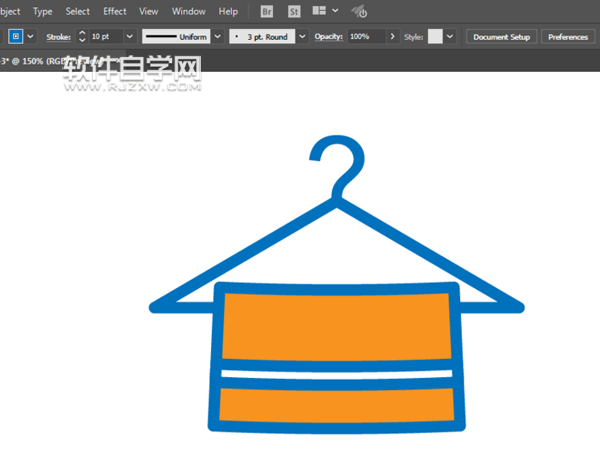This screenshot has height=459, width=600.
Task: Expand the variable width profile arrow
Action: (217, 37)
